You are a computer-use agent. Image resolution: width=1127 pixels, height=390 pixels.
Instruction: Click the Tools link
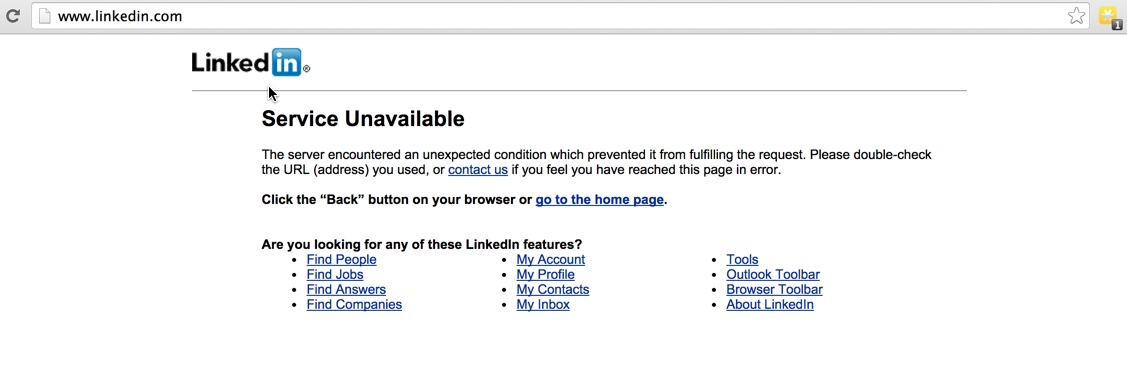point(742,259)
